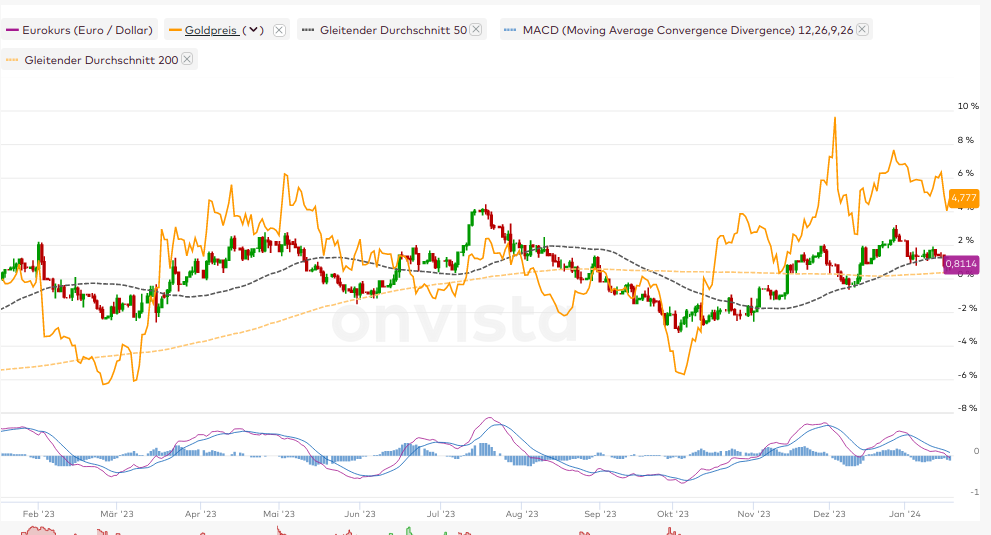991x535 pixels.
Task: Click the purple 0,8114 price tag
Action: [961, 263]
